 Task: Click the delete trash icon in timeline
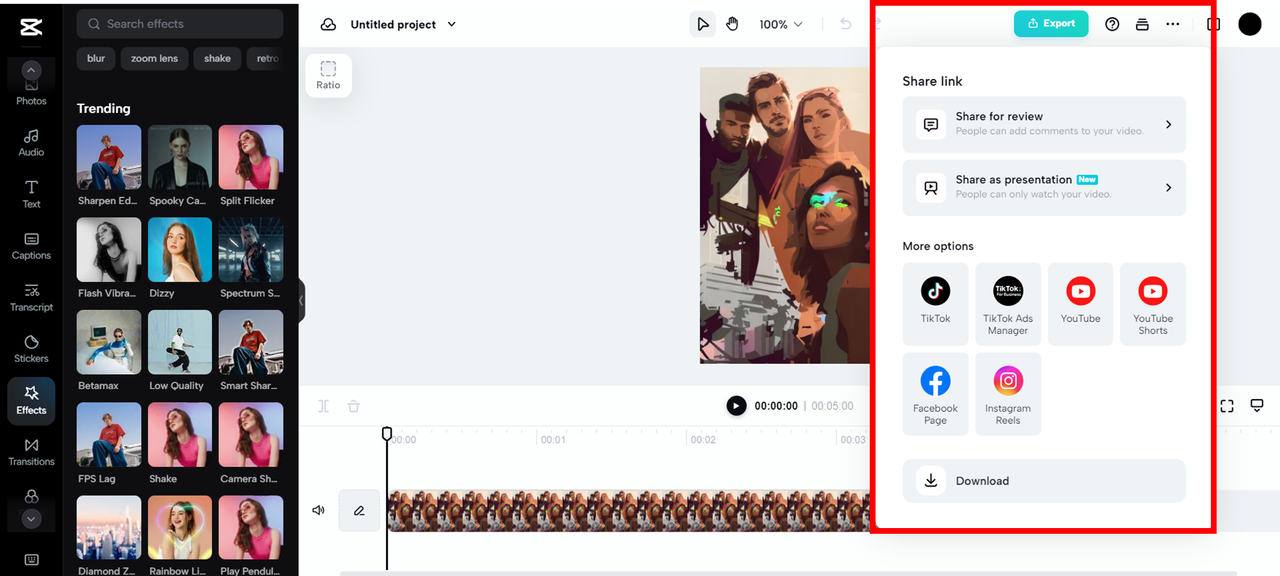[x=353, y=406]
